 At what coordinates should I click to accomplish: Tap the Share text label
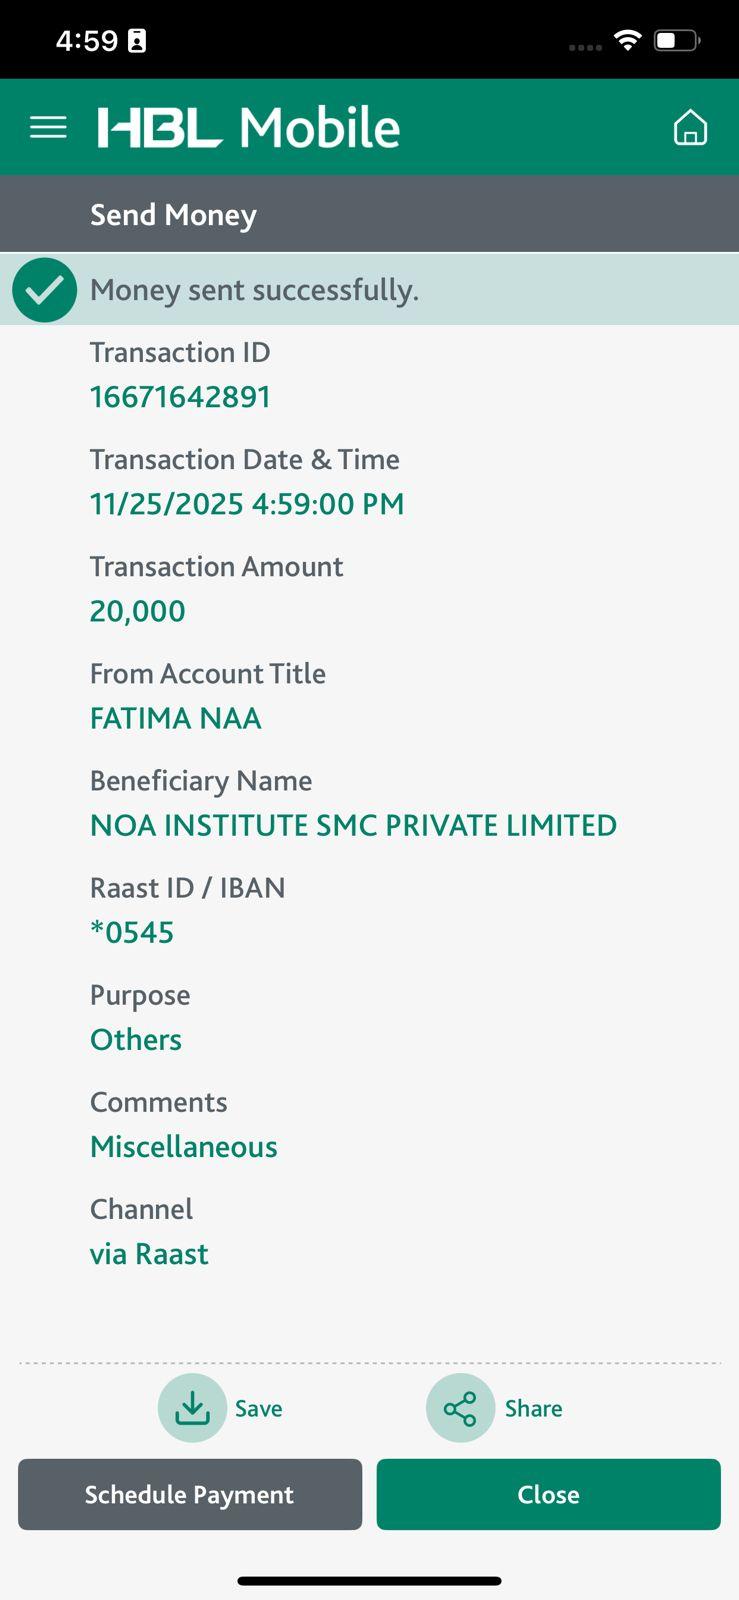pos(533,1409)
